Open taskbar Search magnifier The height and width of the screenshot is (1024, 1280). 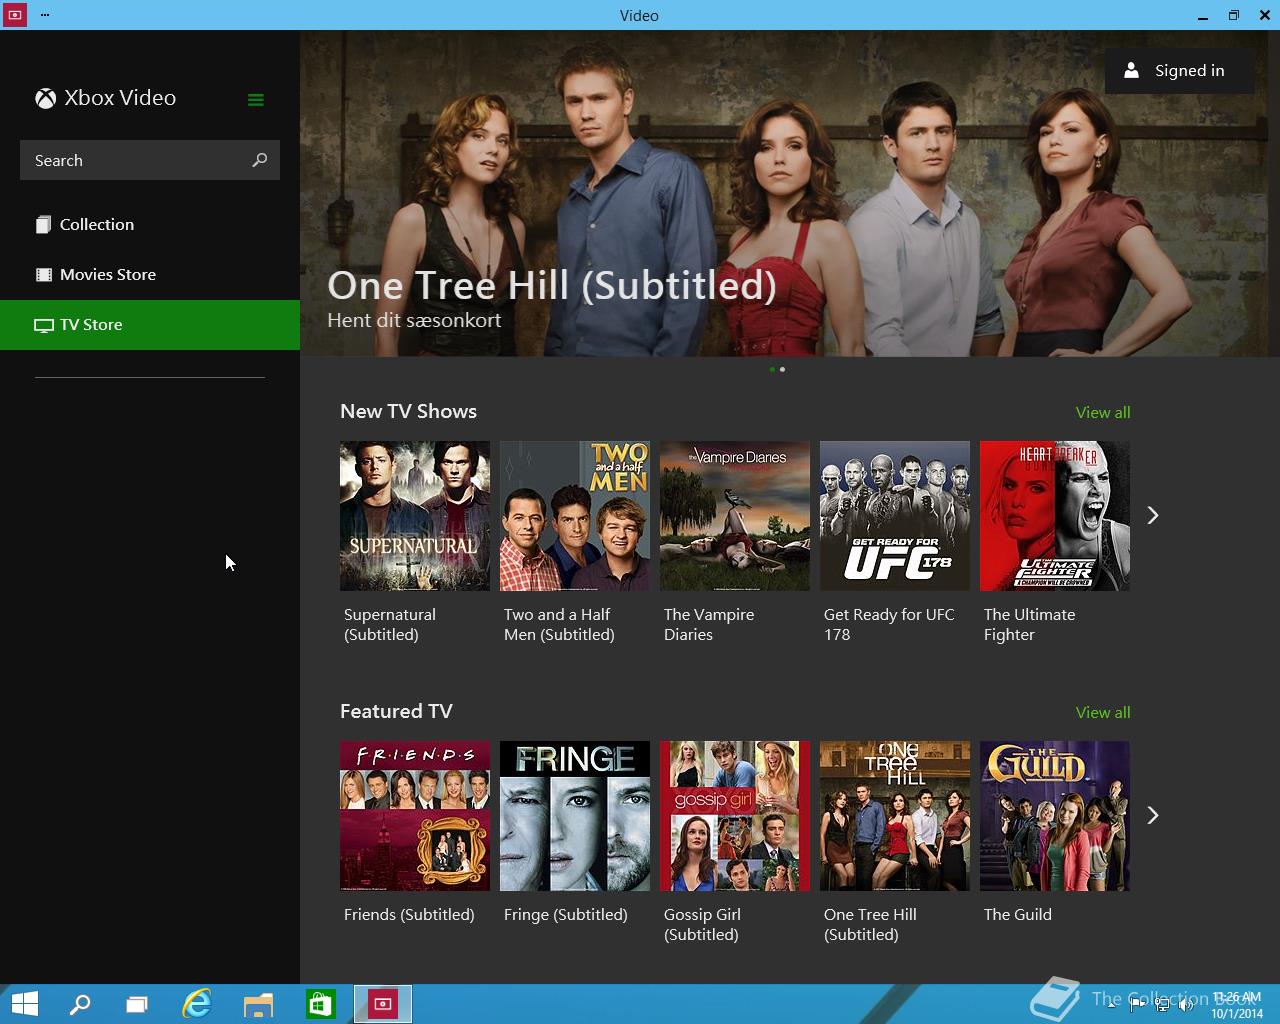80,1004
